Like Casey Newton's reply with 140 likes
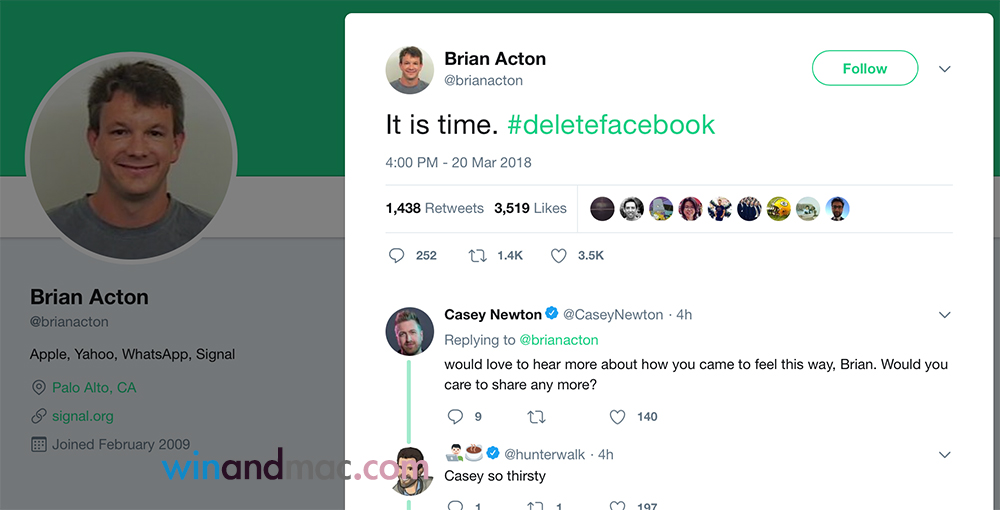Viewport: 1000px width, 510px height. 618,416
